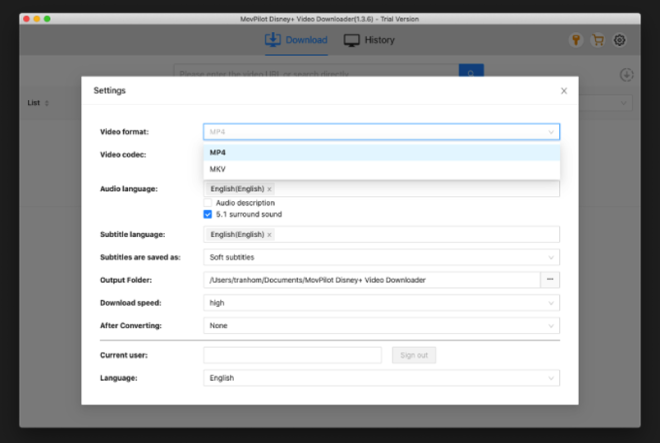Viewport: 660px width, 443px height.
Task: Expand the Language dropdown
Action: 381,378
